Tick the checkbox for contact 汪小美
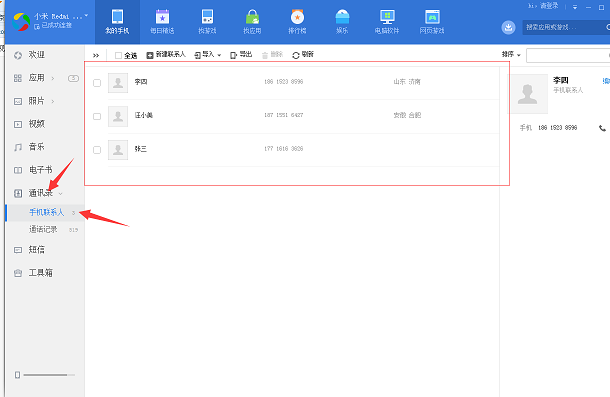The height and width of the screenshot is (397, 610). pyautogui.click(x=97, y=116)
